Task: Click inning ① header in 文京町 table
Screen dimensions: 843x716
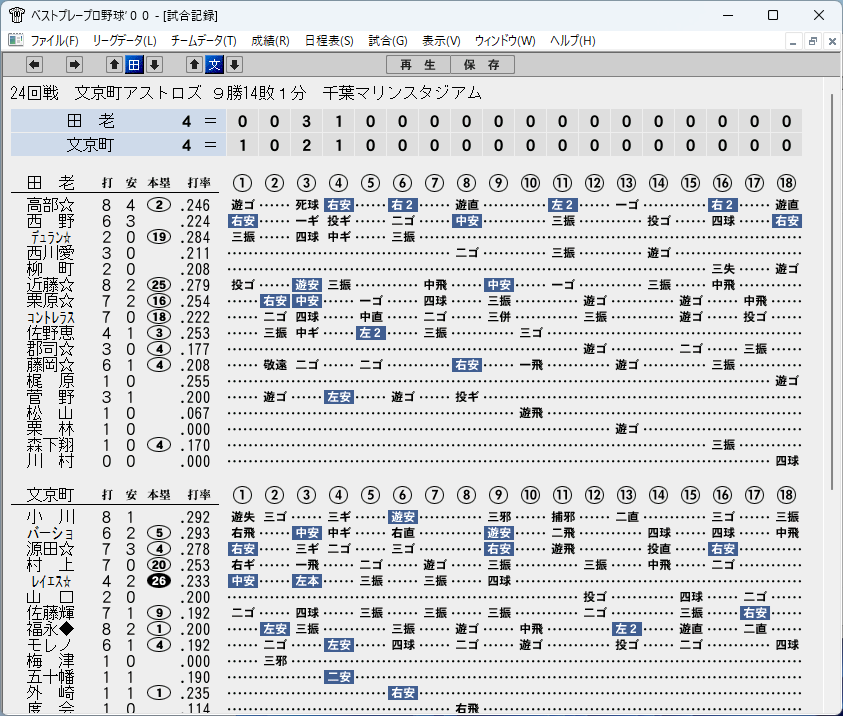Action: tap(242, 495)
